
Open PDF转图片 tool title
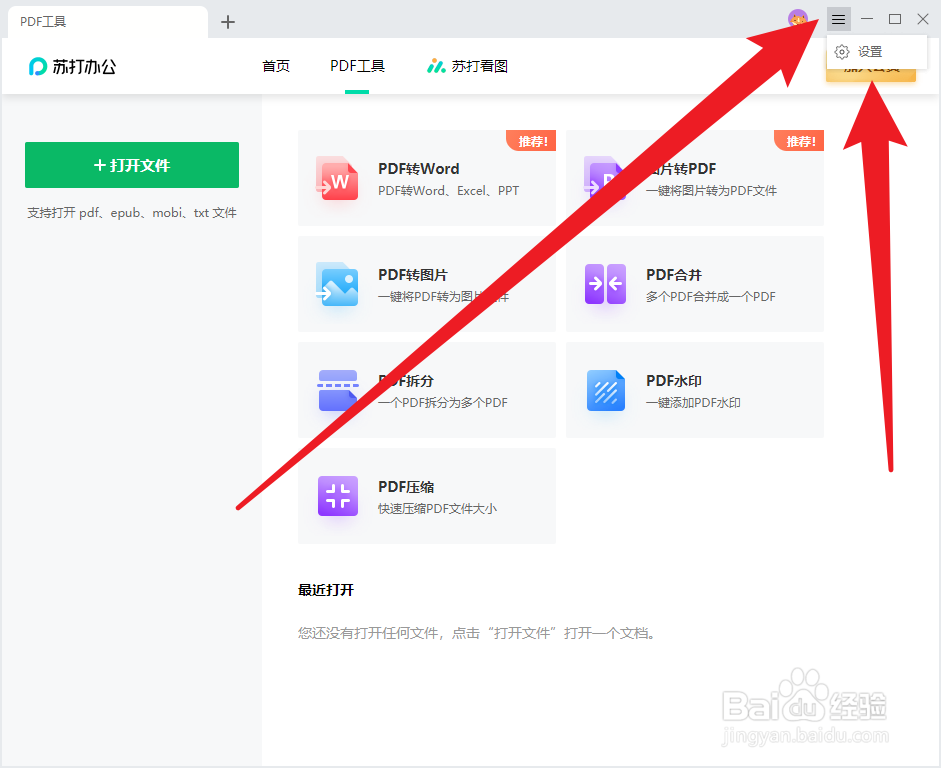point(413,275)
